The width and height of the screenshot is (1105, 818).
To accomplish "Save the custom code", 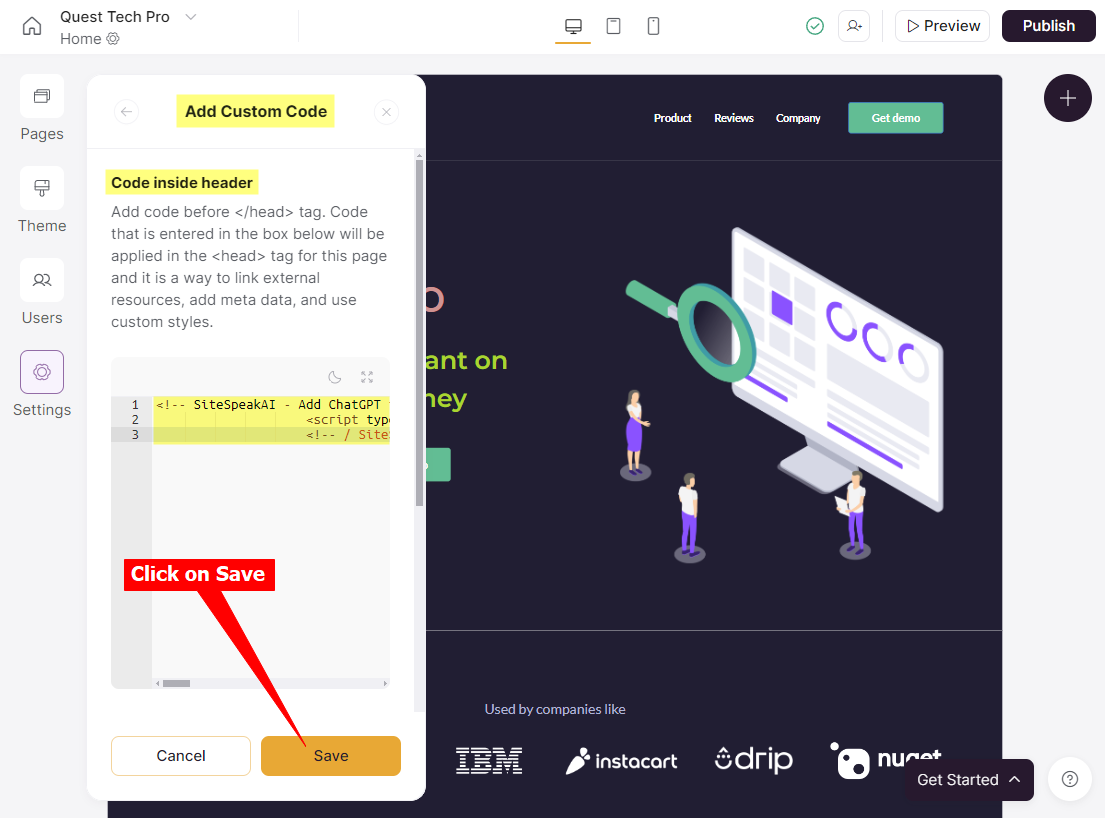I will [331, 756].
